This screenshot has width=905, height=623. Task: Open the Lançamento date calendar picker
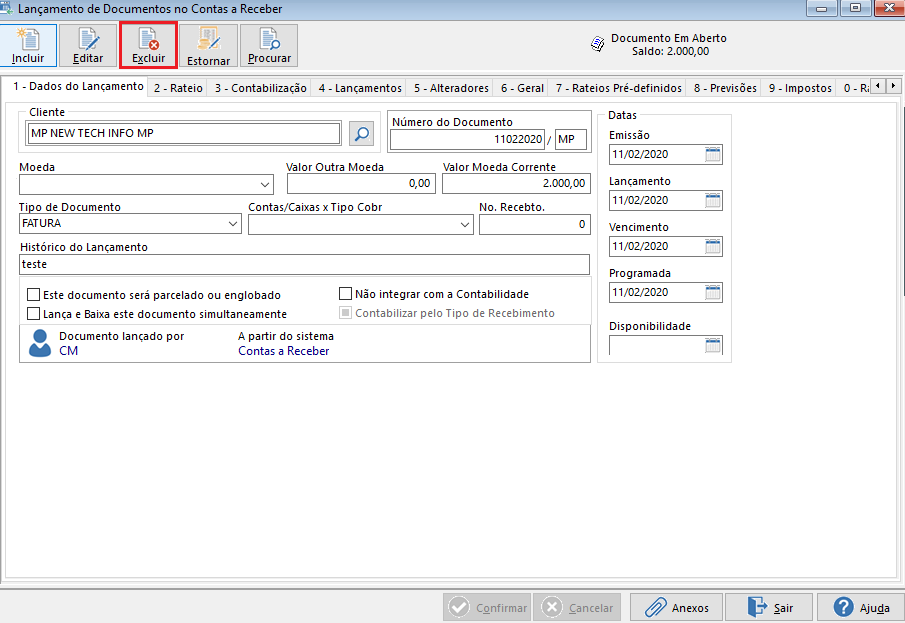click(713, 200)
